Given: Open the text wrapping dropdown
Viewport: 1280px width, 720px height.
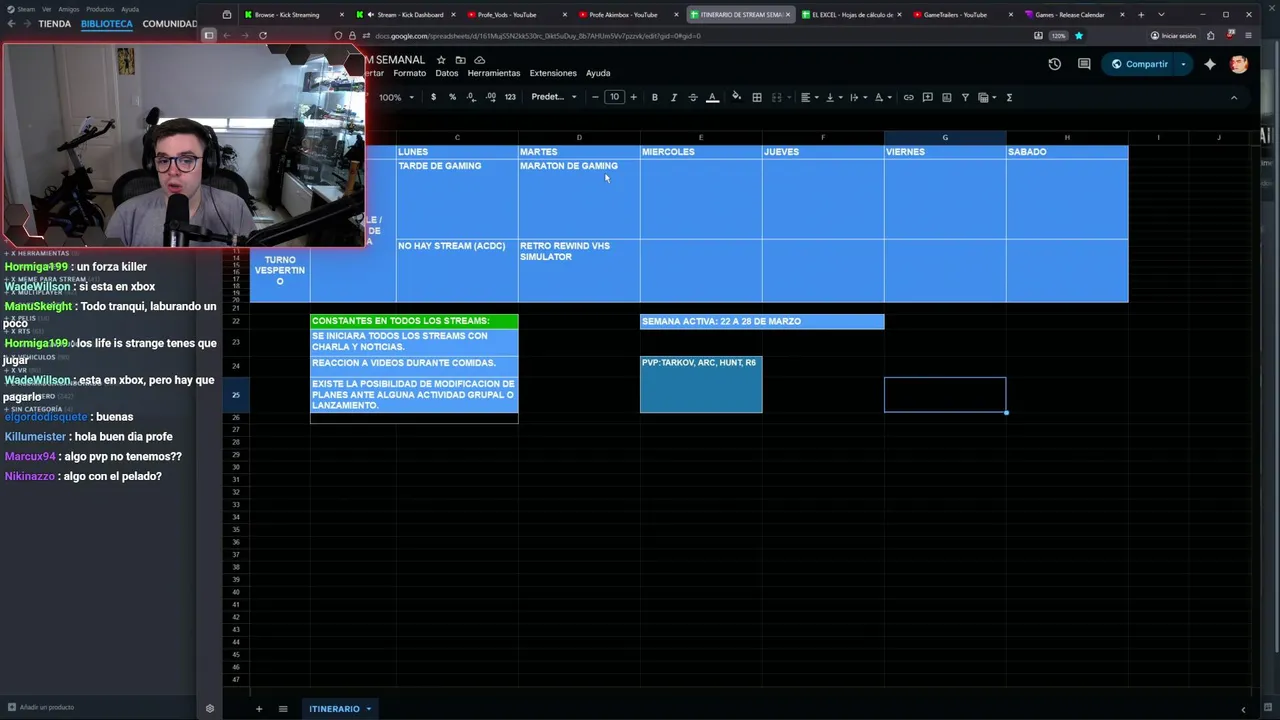Looking at the screenshot, I should click(857, 97).
